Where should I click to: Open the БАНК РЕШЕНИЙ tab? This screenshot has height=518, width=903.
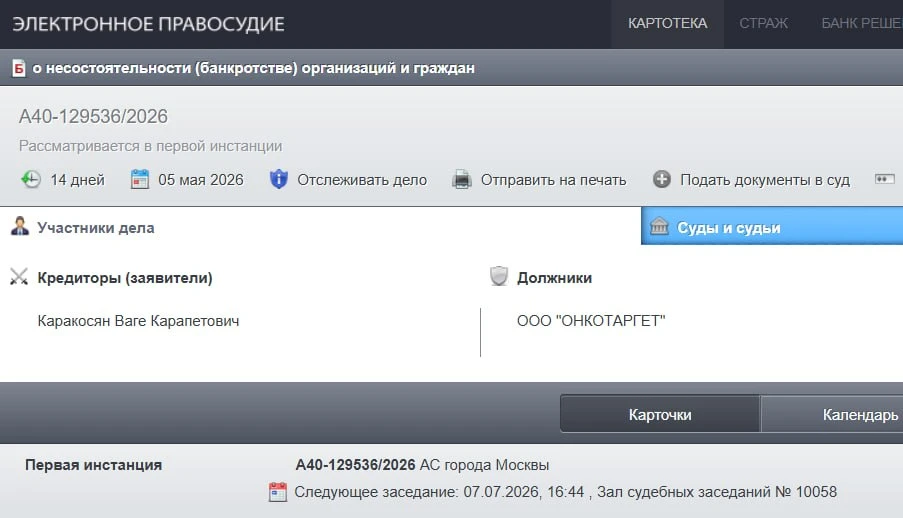pyautogui.click(x=862, y=24)
